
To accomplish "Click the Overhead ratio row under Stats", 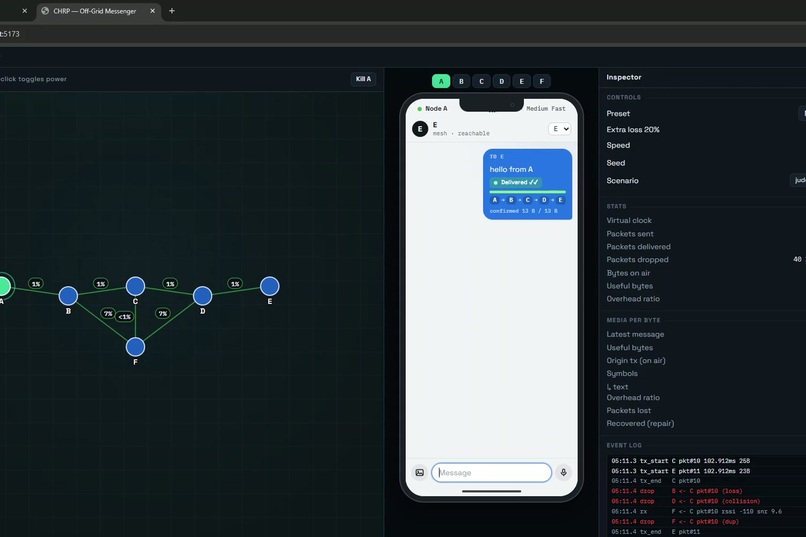I will click(x=706, y=299).
